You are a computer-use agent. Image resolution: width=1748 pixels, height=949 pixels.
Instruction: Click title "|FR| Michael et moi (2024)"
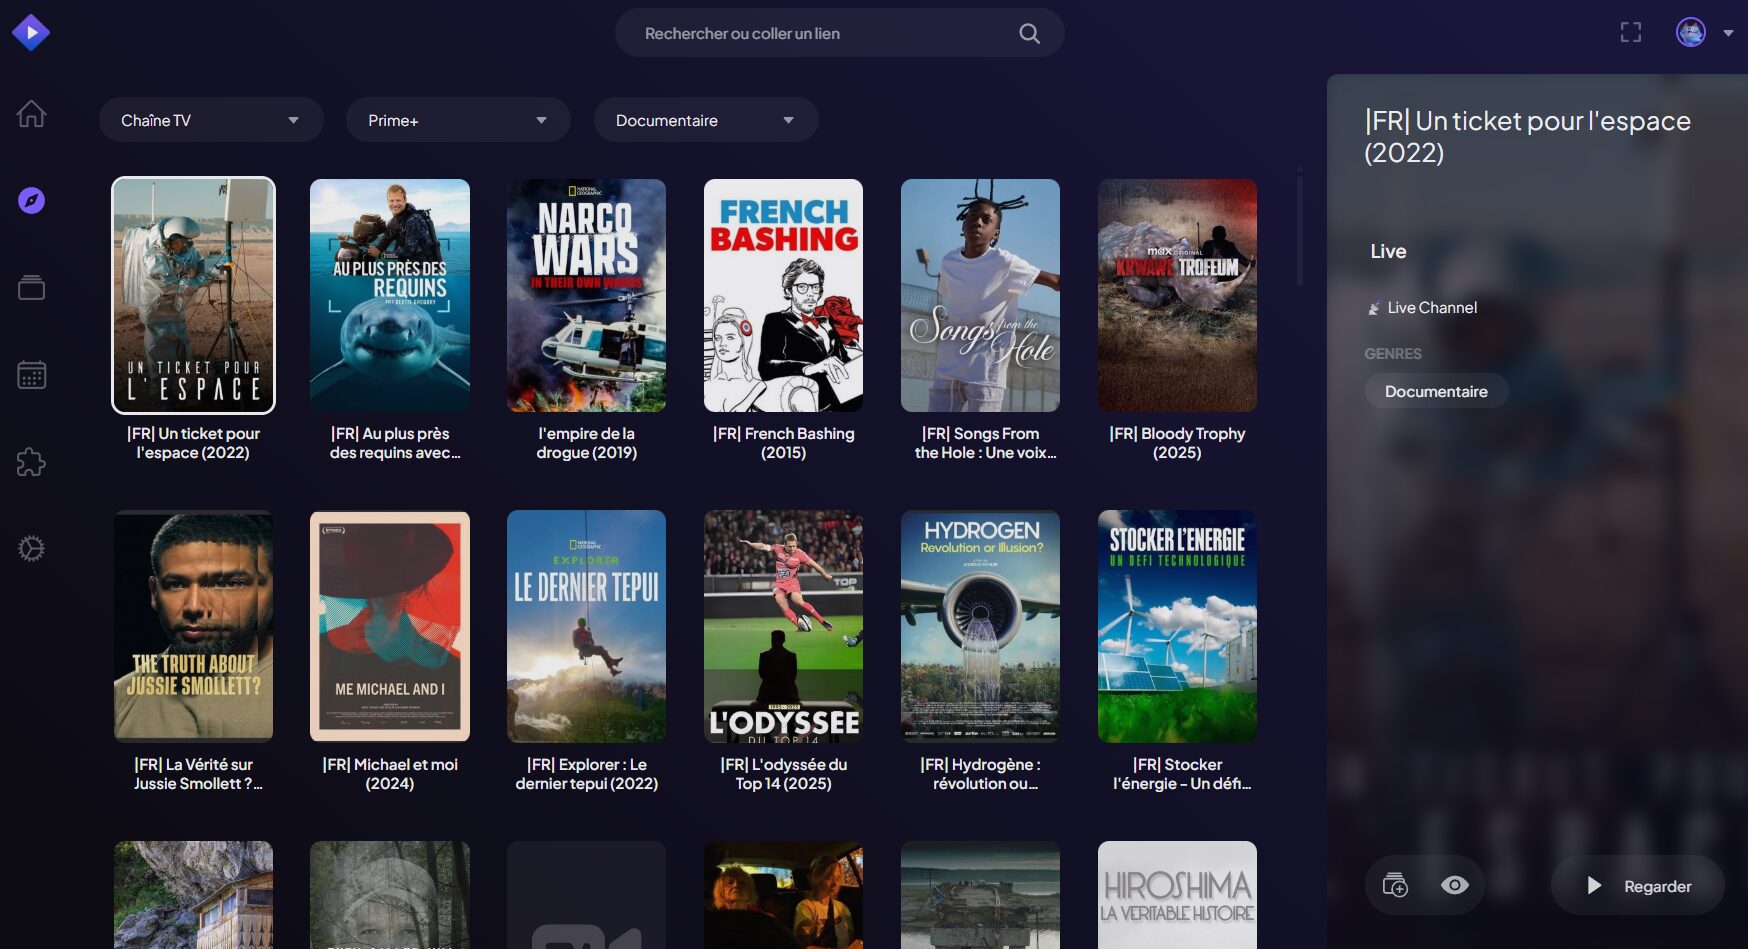coord(390,774)
